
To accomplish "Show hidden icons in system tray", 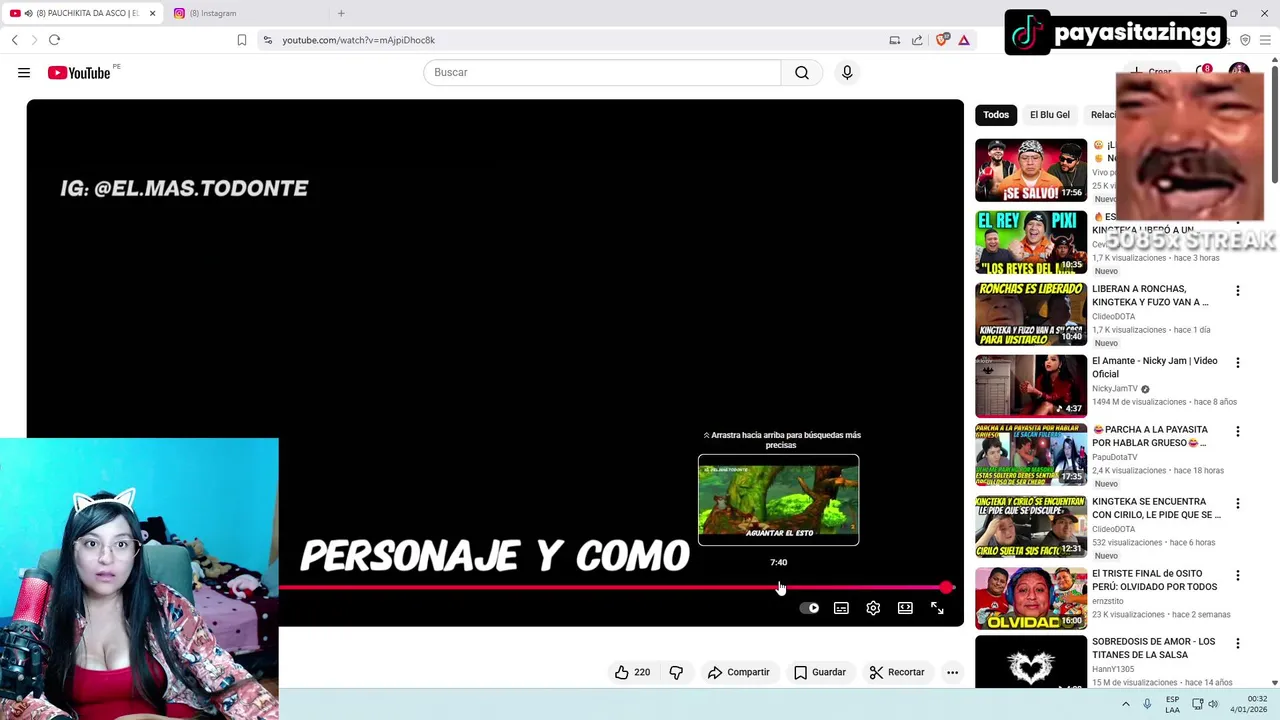I will [1125, 704].
